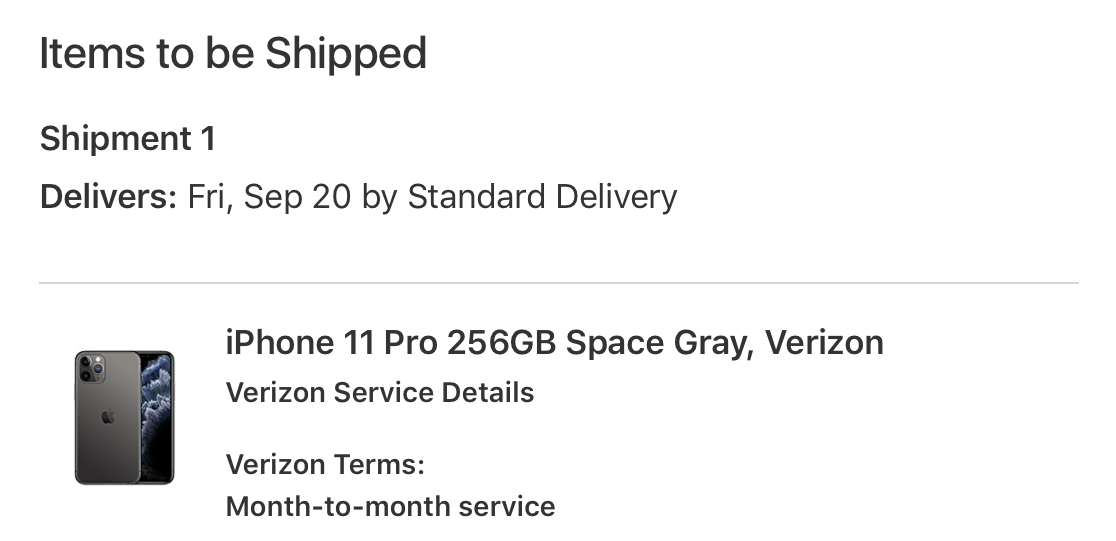Click the Apple logo on the phone image

coord(108,416)
